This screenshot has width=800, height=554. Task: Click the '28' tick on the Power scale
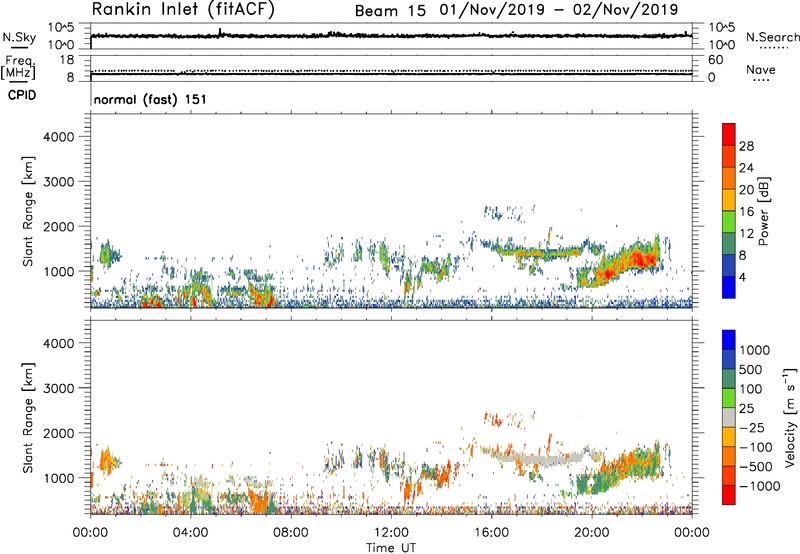[x=746, y=146]
